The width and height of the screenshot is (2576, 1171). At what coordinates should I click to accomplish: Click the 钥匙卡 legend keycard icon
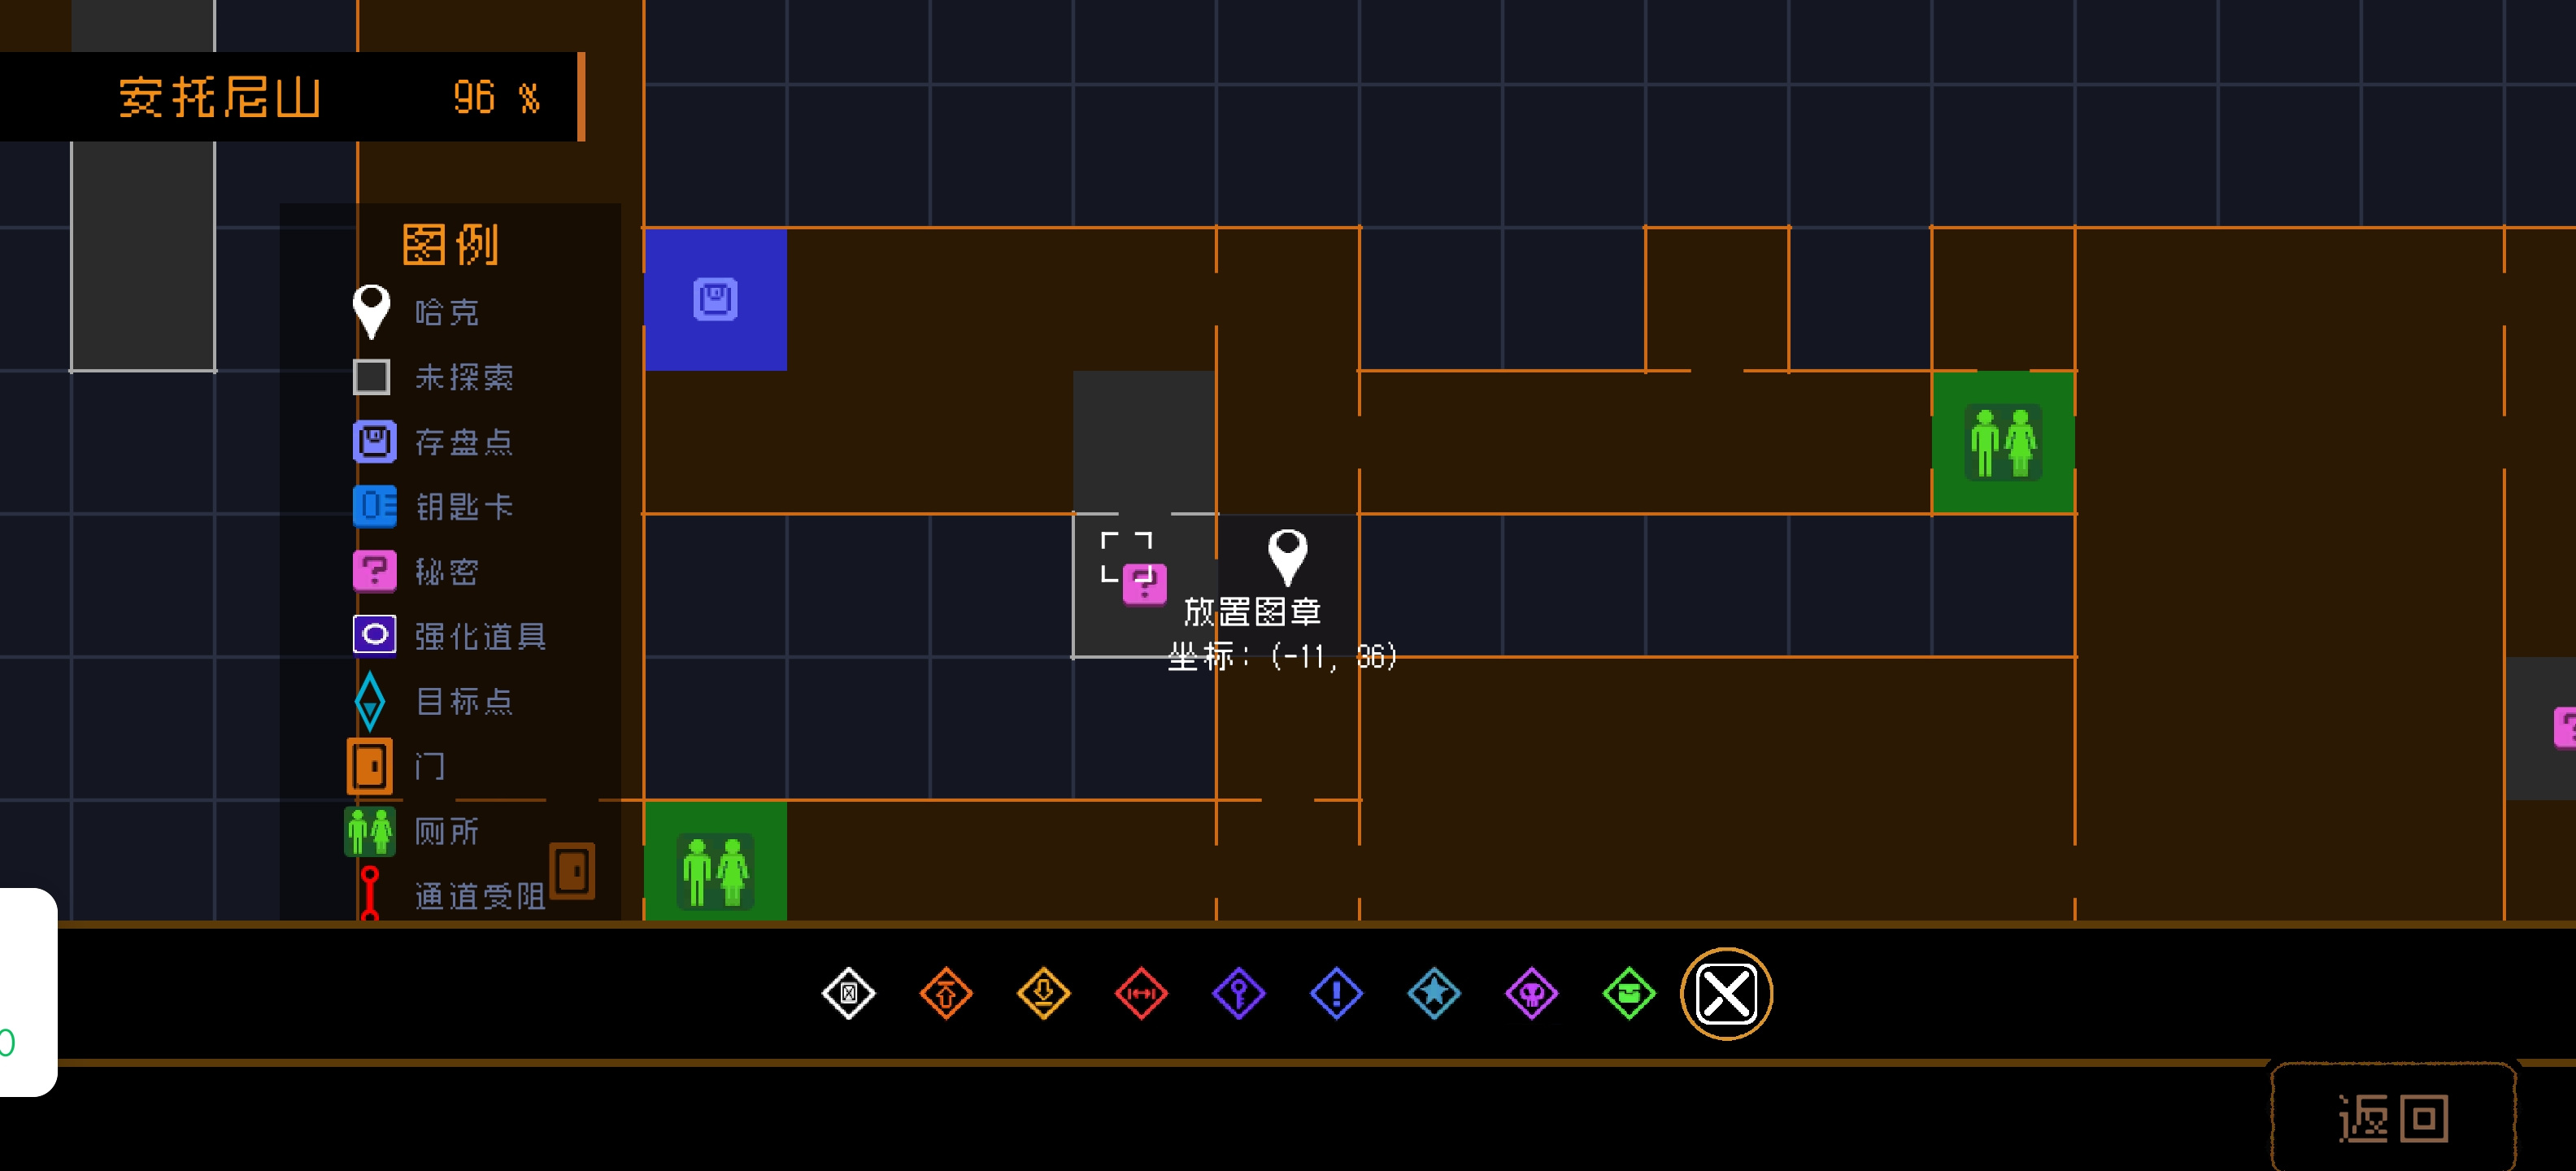(x=374, y=506)
